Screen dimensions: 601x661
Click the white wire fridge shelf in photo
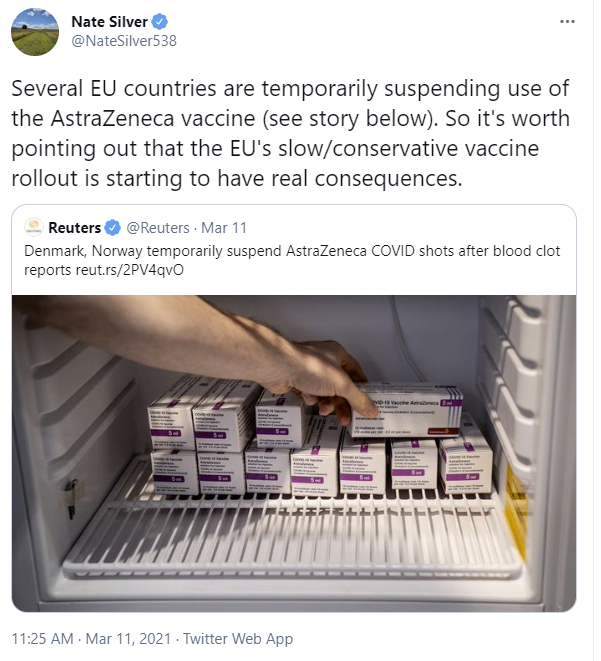click(291, 533)
